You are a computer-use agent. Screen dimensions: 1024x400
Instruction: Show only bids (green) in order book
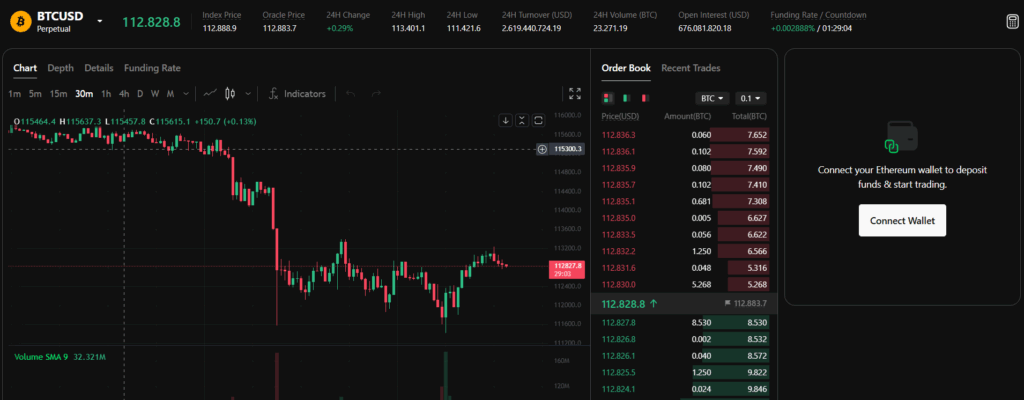click(626, 98)
